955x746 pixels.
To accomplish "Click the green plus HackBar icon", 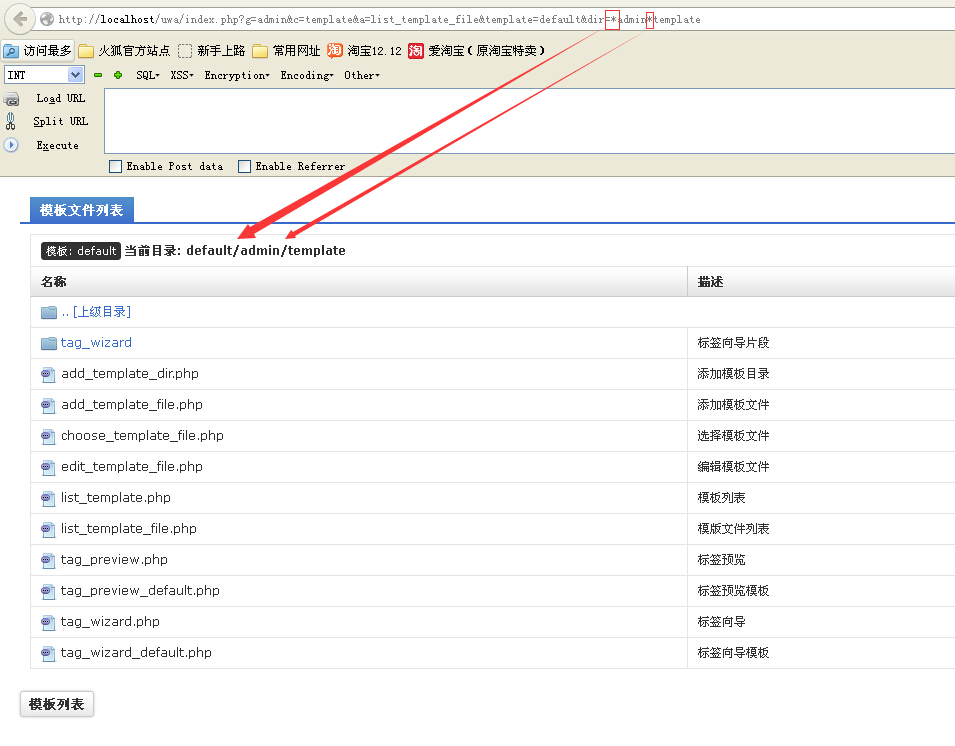I will click(x=118, y=76).
